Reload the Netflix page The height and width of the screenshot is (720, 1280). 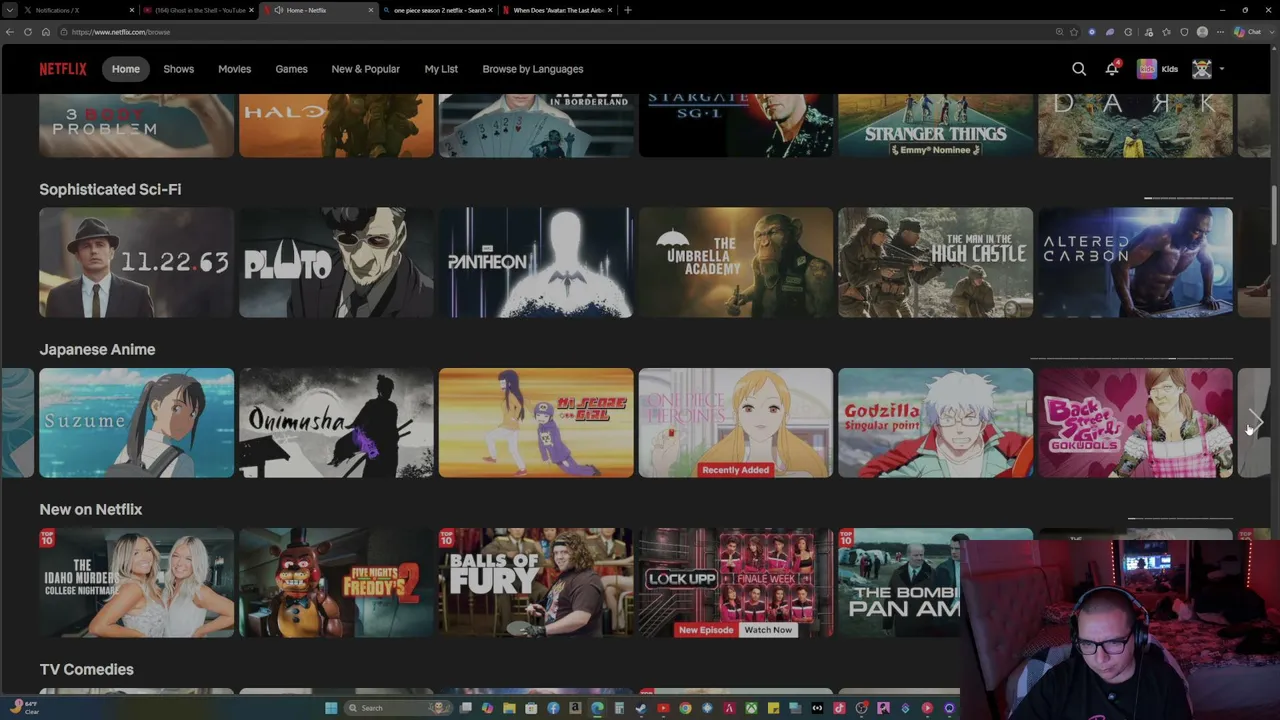(x=28, y=32)
